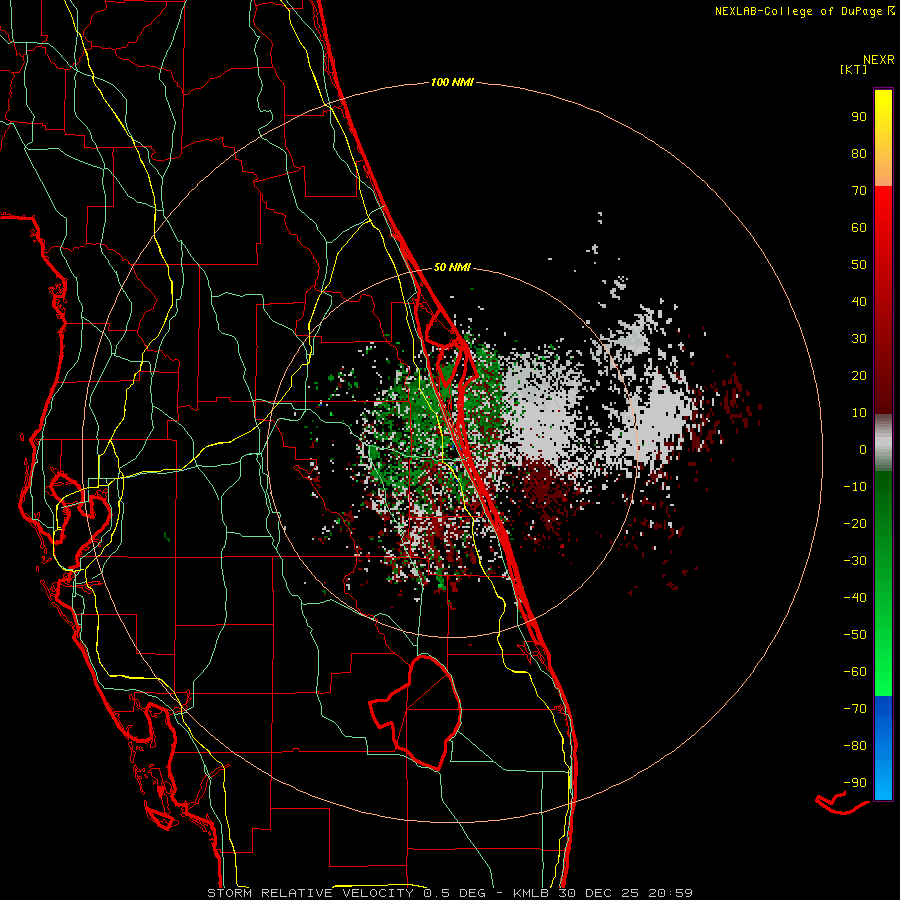
Task: Select the -80 value on velocity scale
Action: tap(855, 746)
